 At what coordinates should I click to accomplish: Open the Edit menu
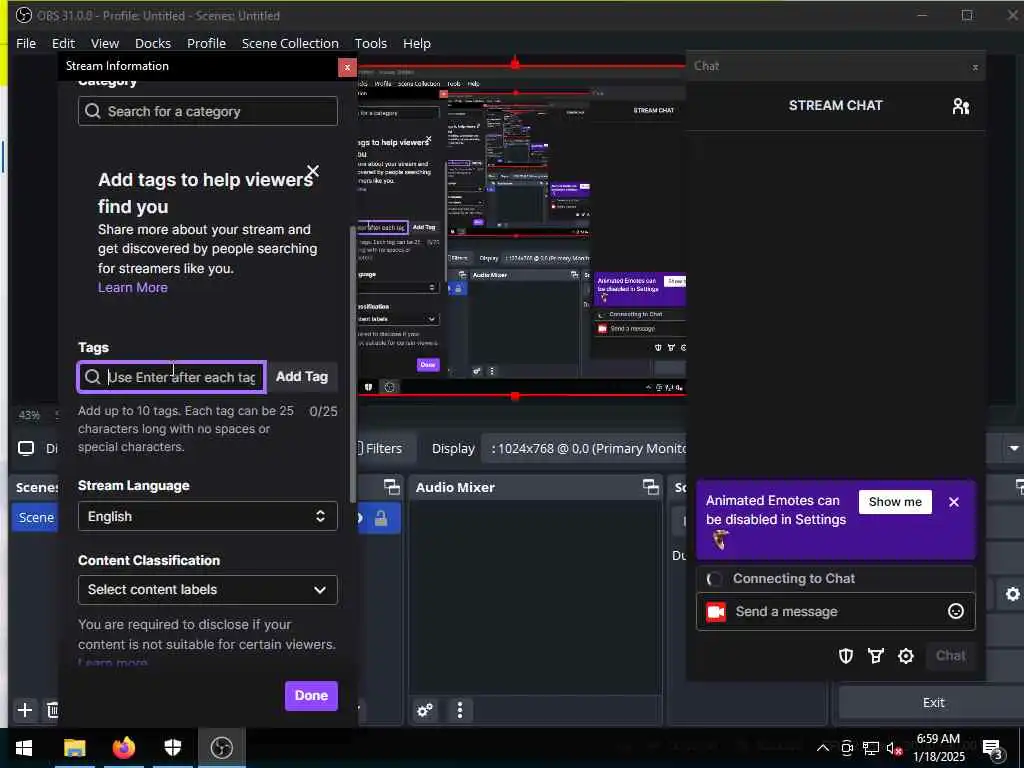[63, 43]
